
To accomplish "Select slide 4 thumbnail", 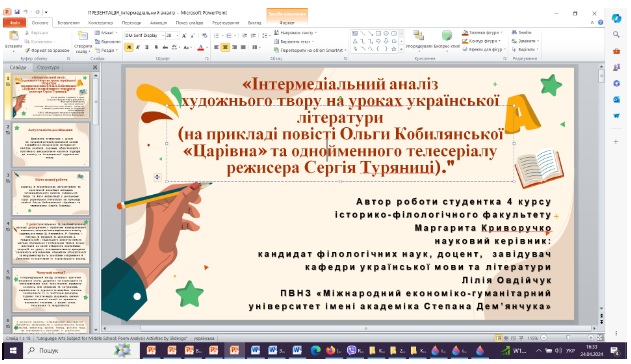I will 50,241.
